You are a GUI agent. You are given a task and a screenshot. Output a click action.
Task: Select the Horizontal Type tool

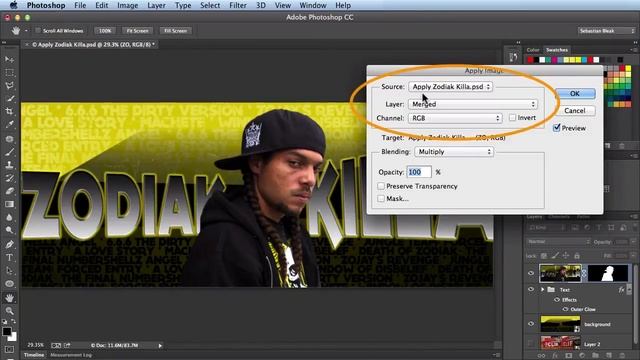[9, 258]
